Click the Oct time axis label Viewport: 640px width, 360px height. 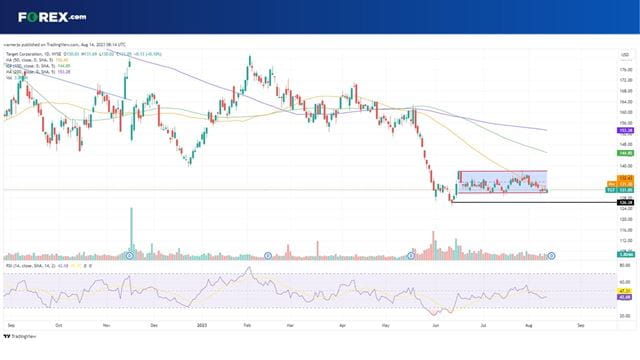pyautogui.click(x=59, y=326)
